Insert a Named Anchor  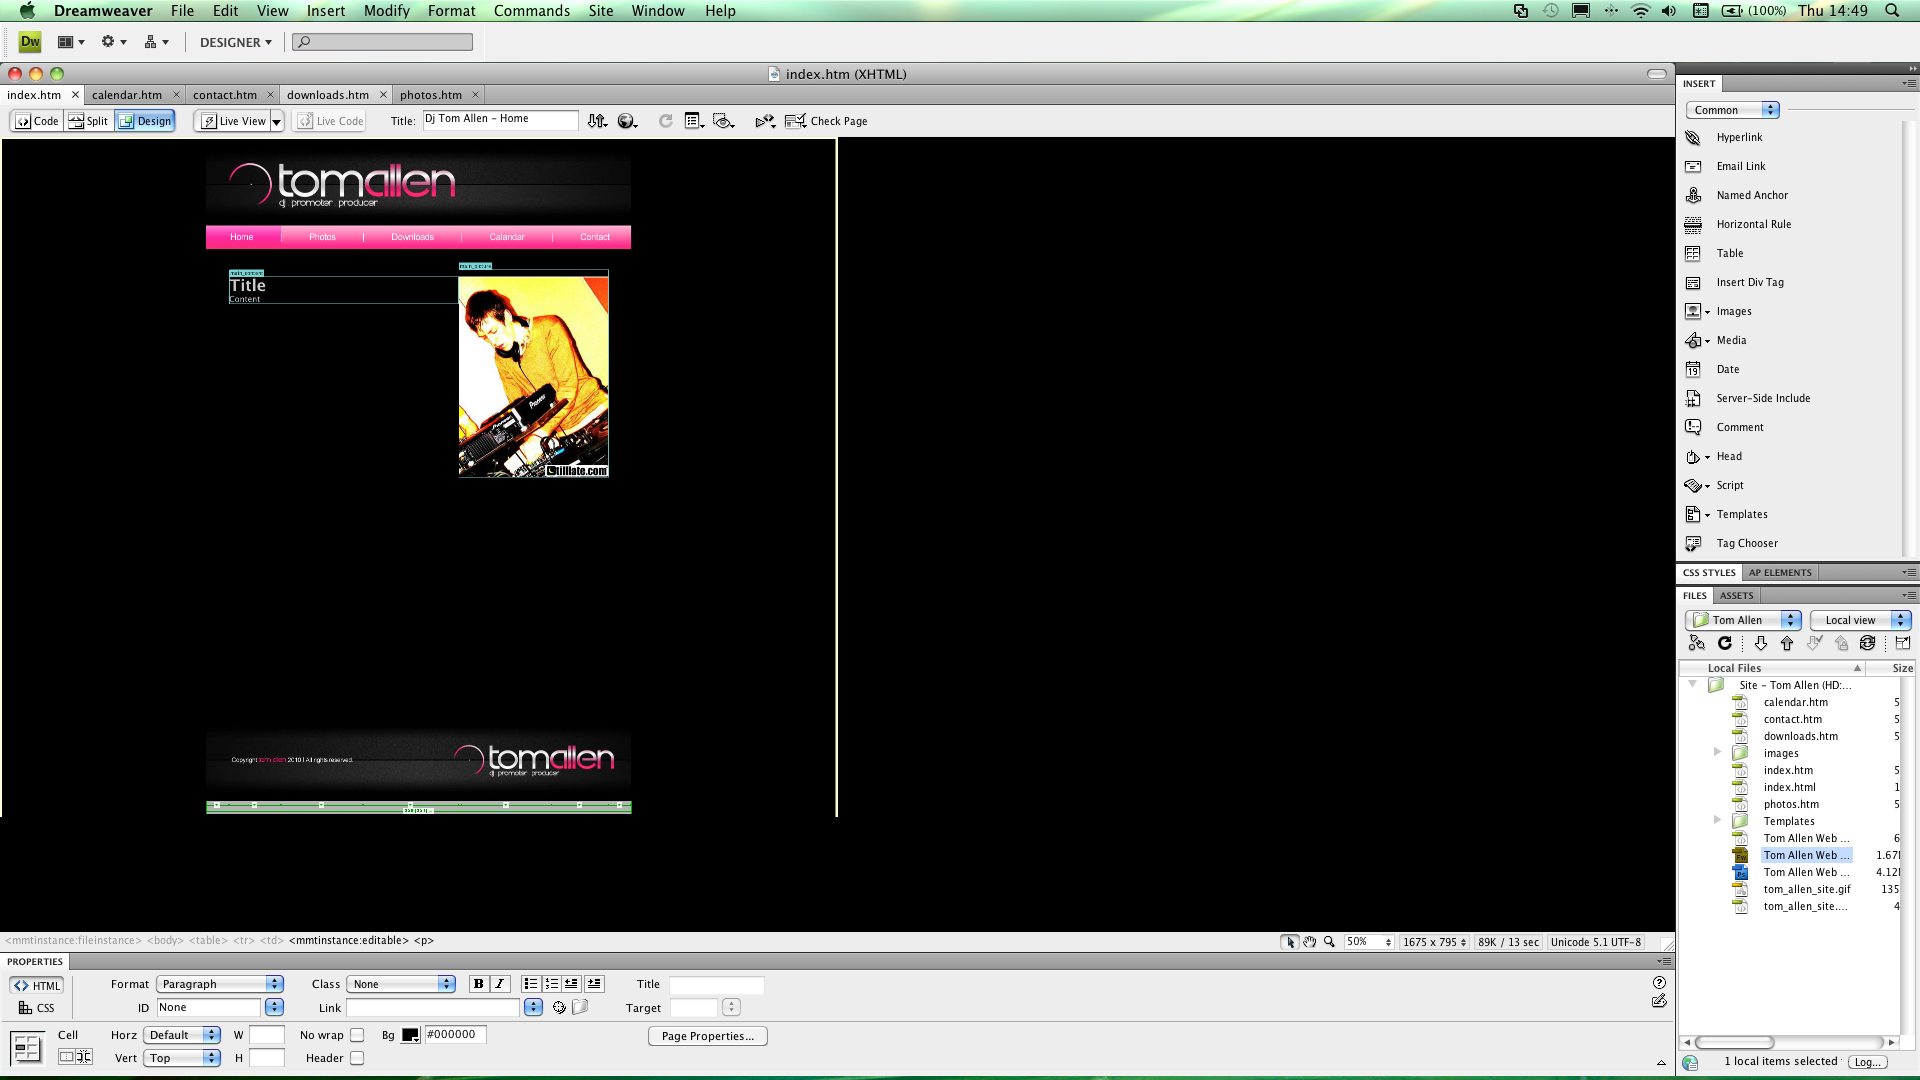click(x=1751, y=196)
